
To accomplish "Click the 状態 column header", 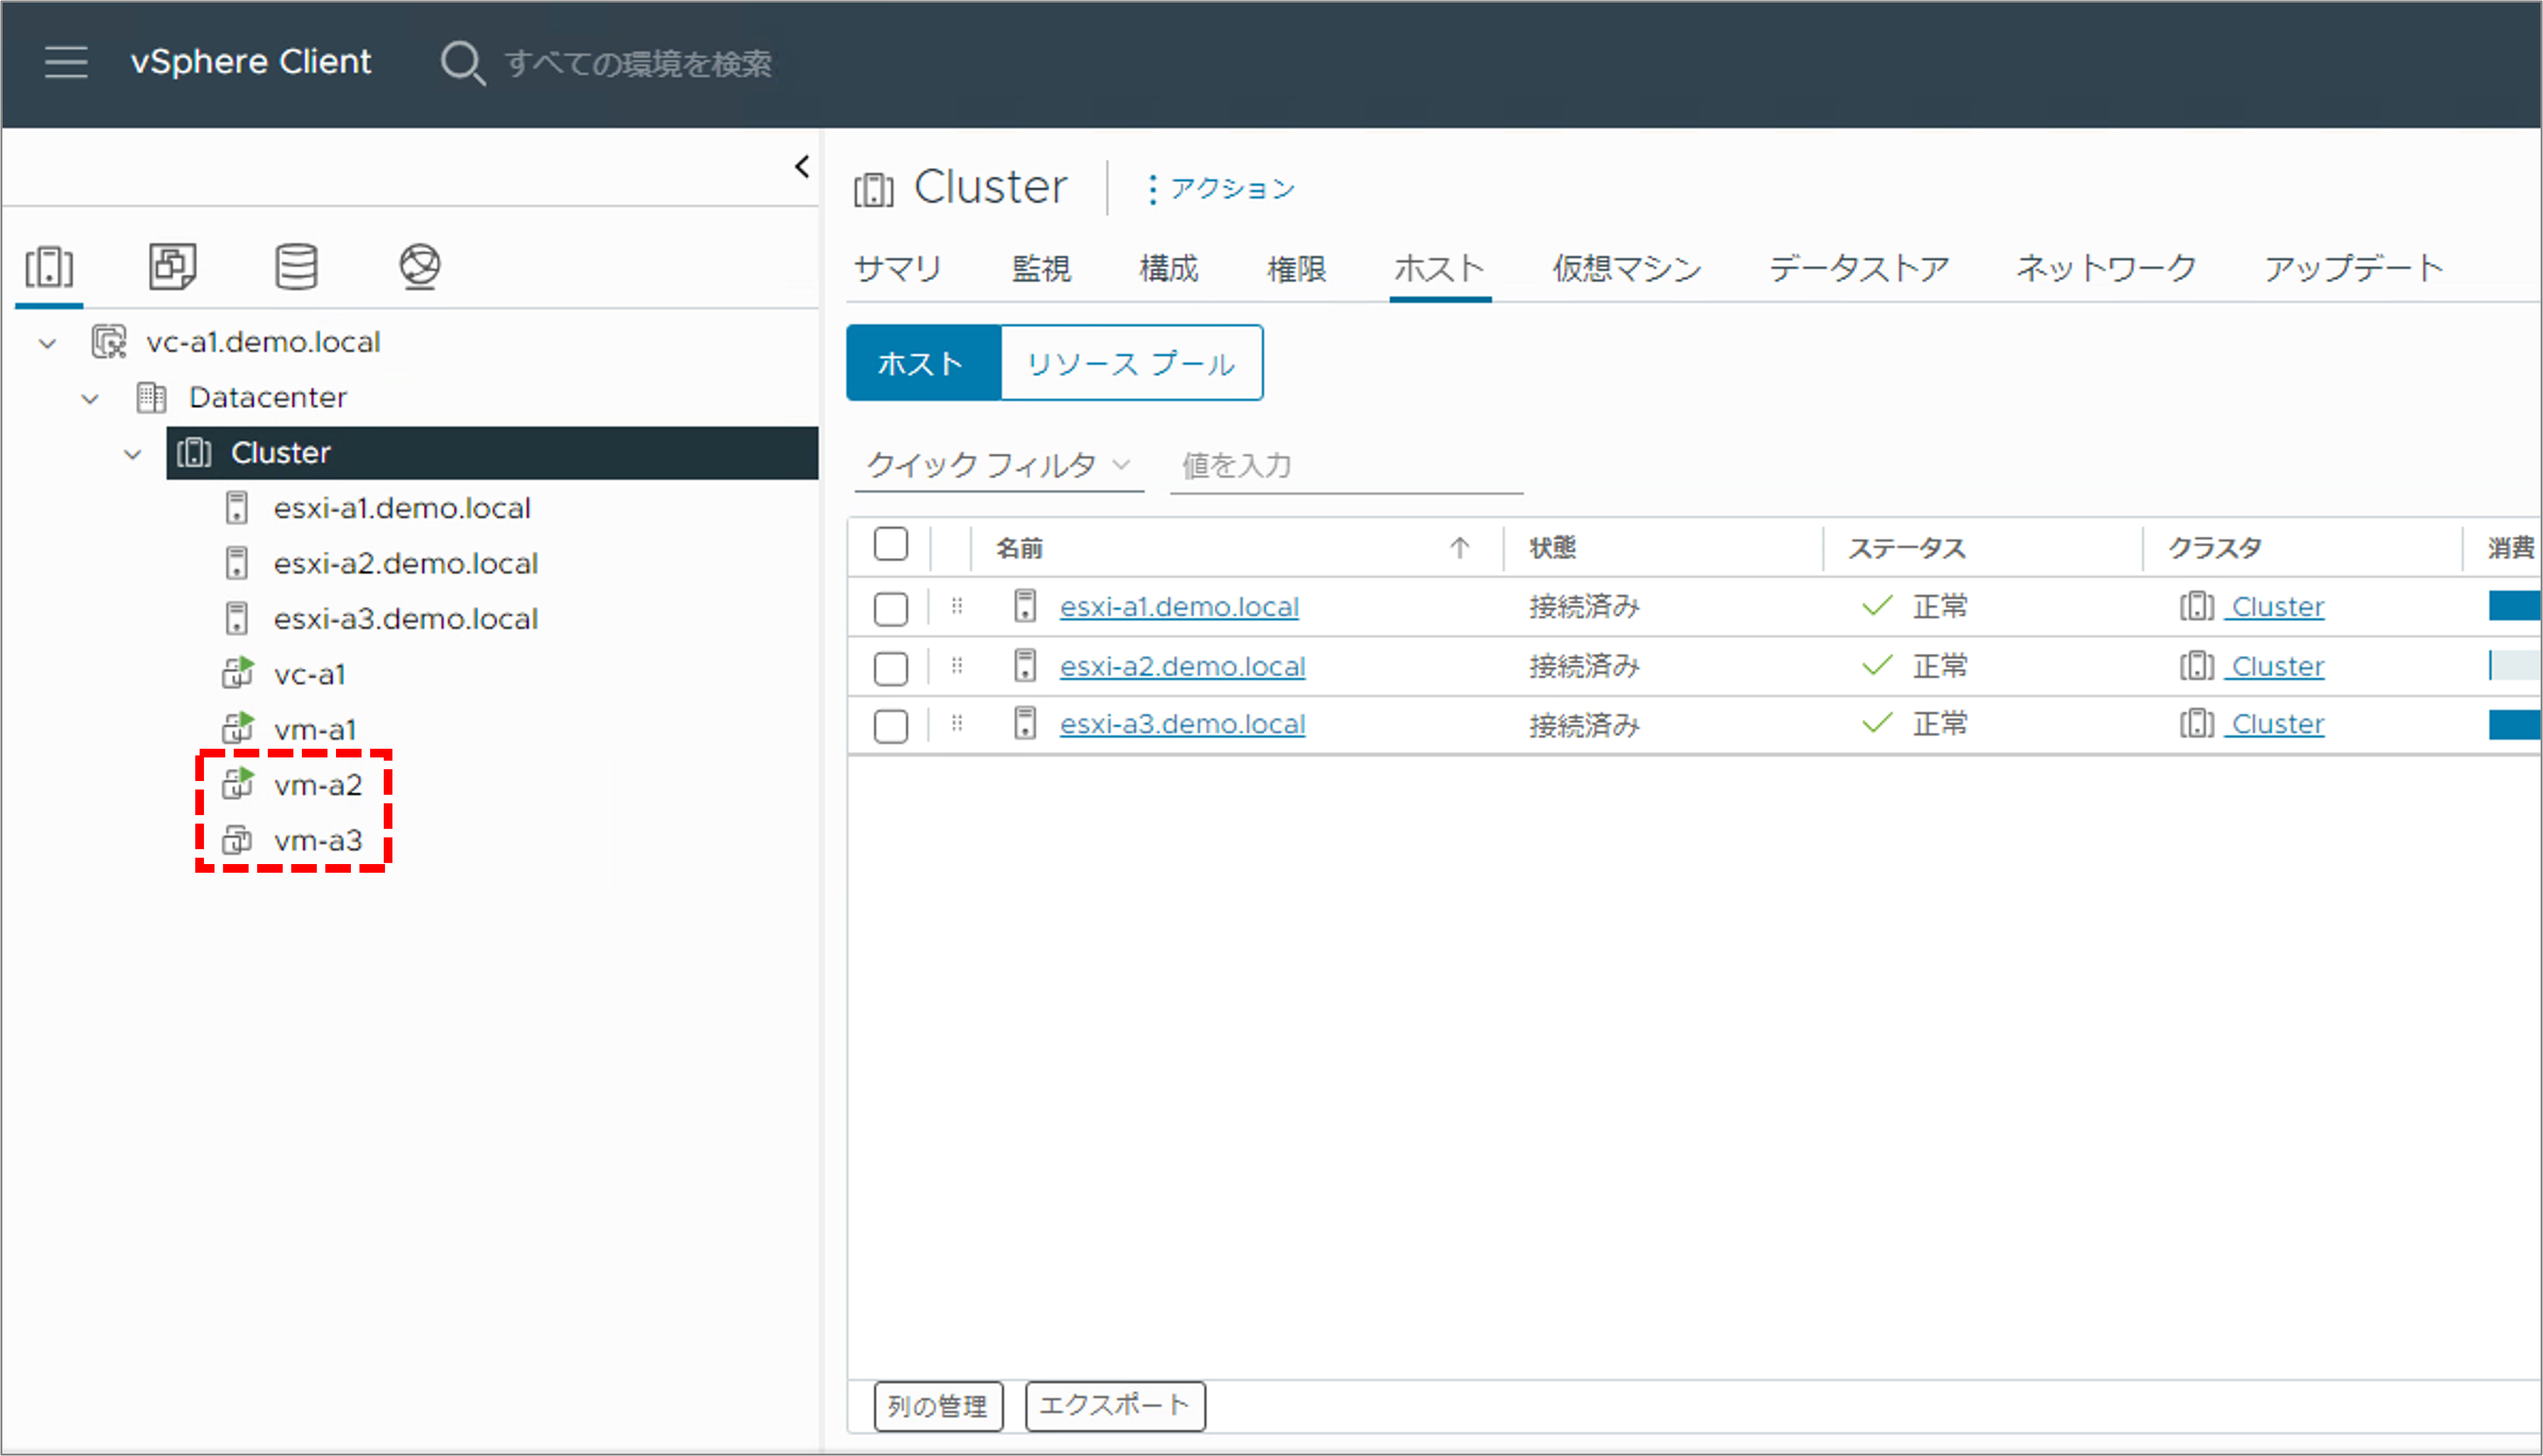I will 1553,548.
